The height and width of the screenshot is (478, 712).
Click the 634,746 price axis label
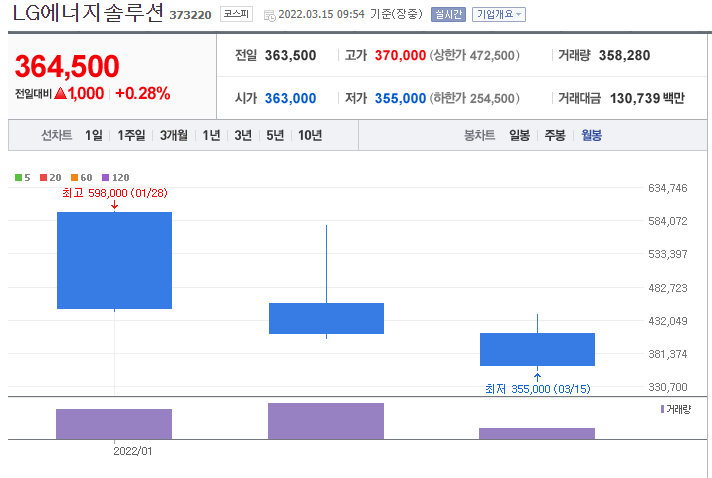pos(668,188)
